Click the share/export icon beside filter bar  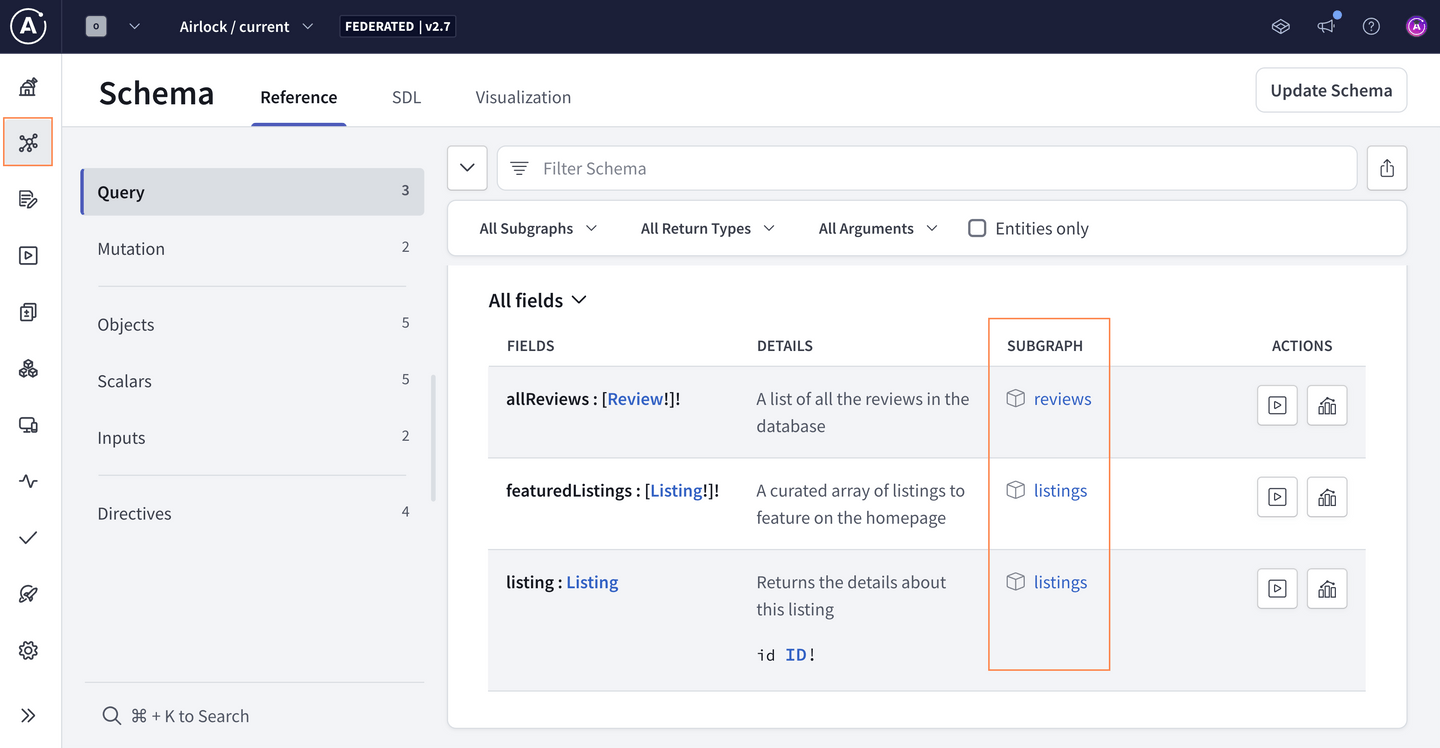[x=1386, y=168]
